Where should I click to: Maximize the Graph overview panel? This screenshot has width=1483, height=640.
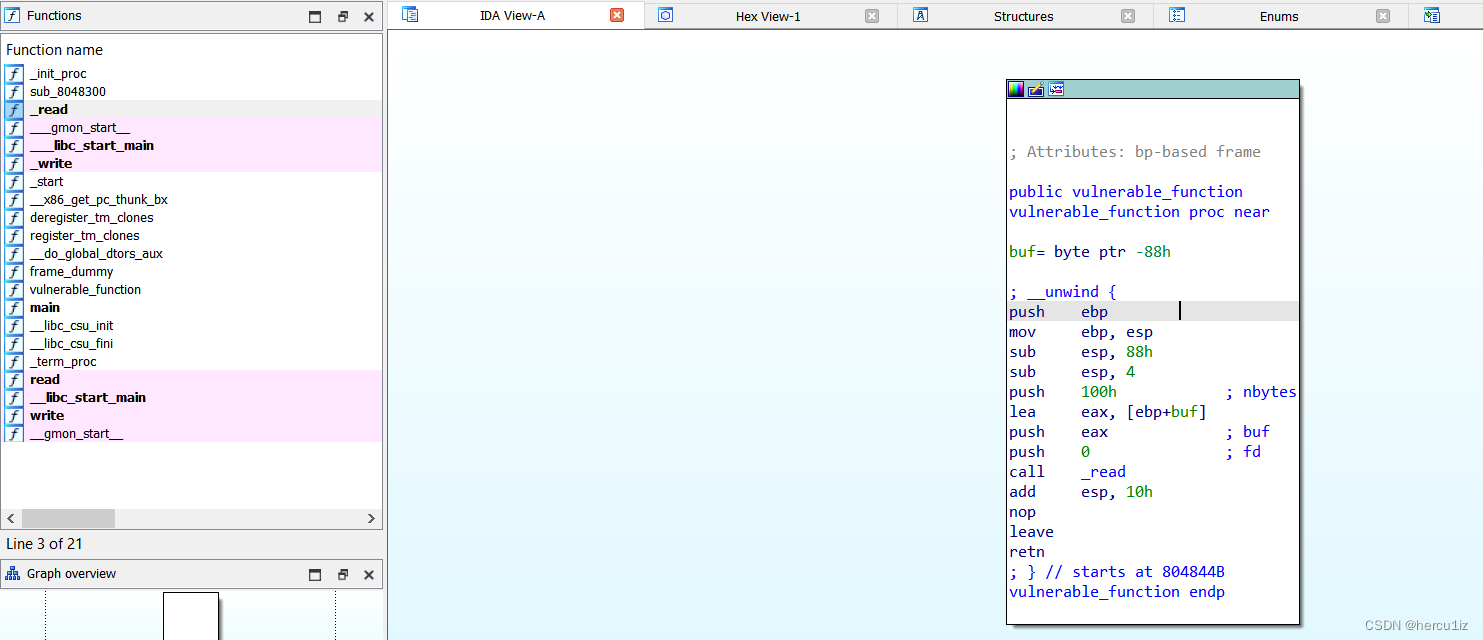coord(315,574)
